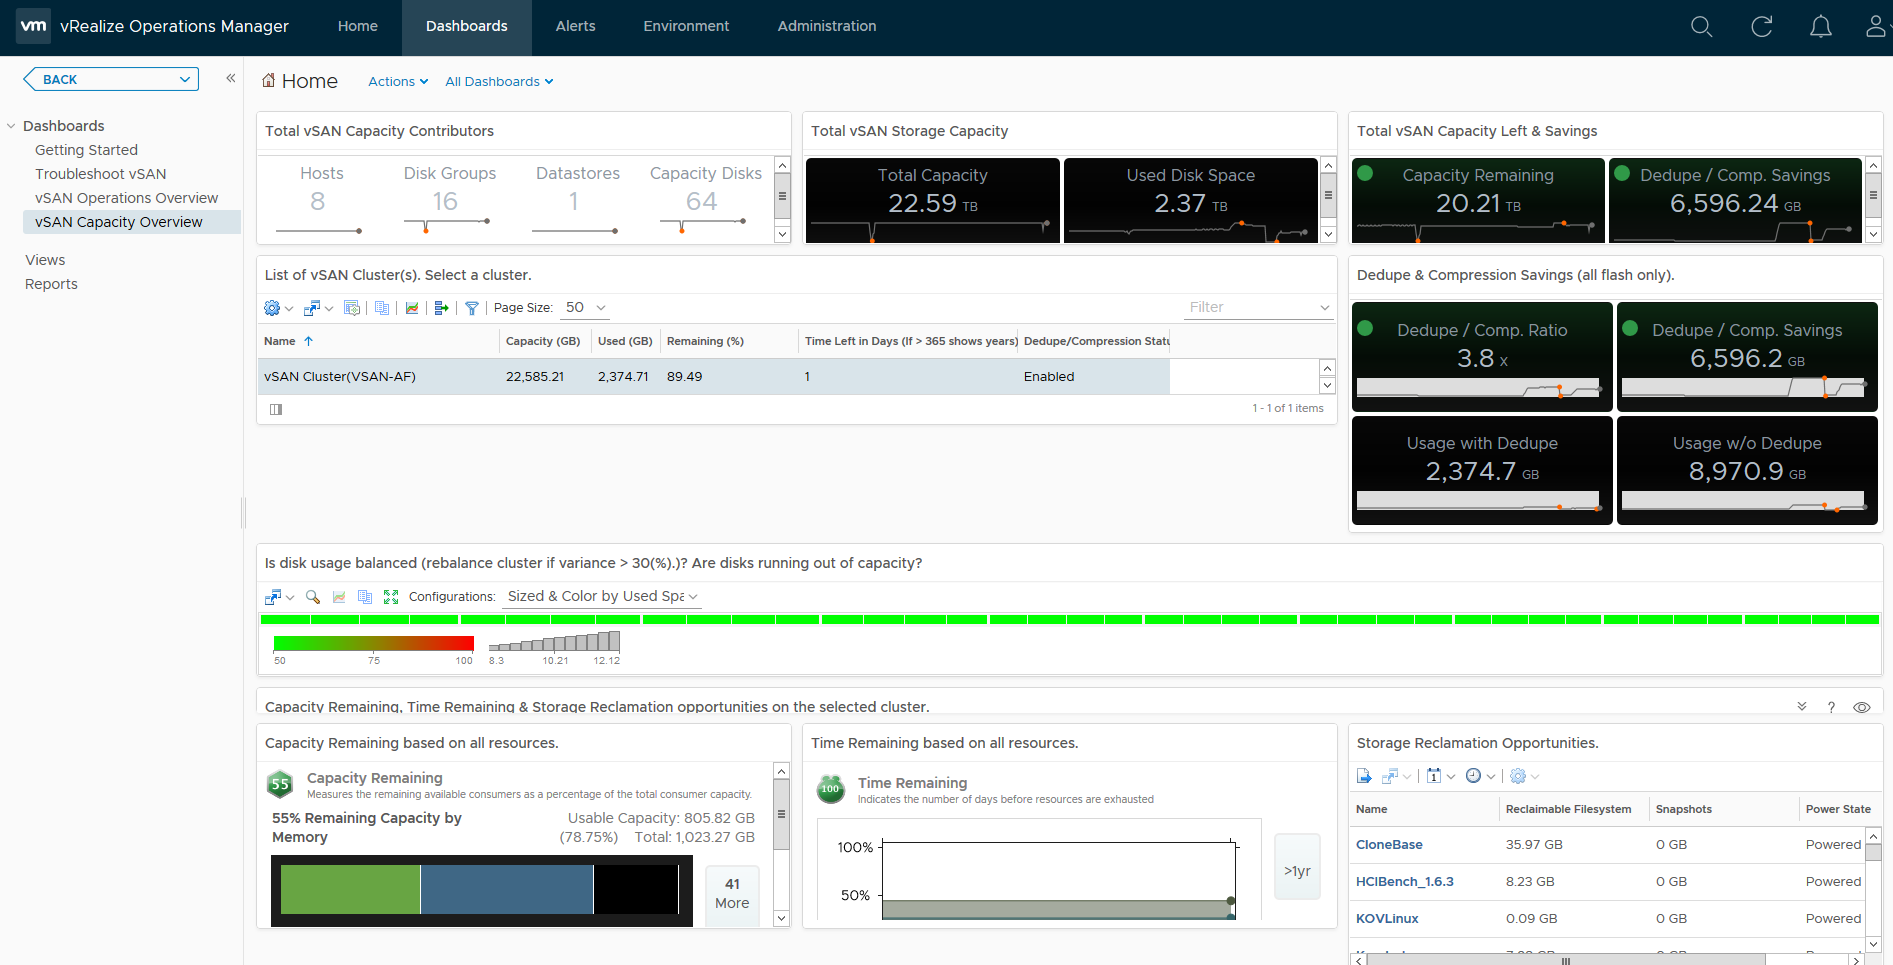Click dashboard navigation icon in disk usage toolbar

pos(273,597)
